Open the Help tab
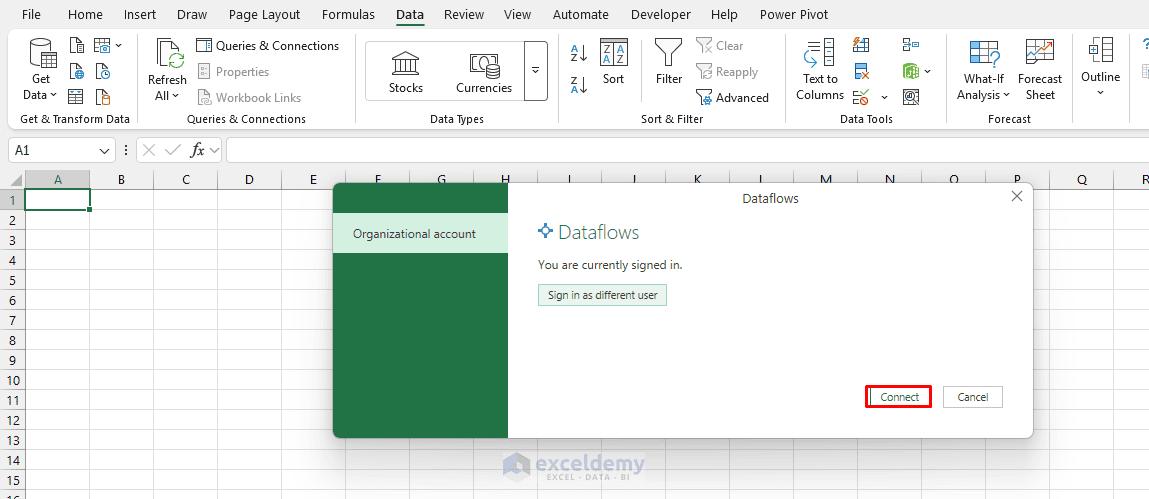 [724, 15]
